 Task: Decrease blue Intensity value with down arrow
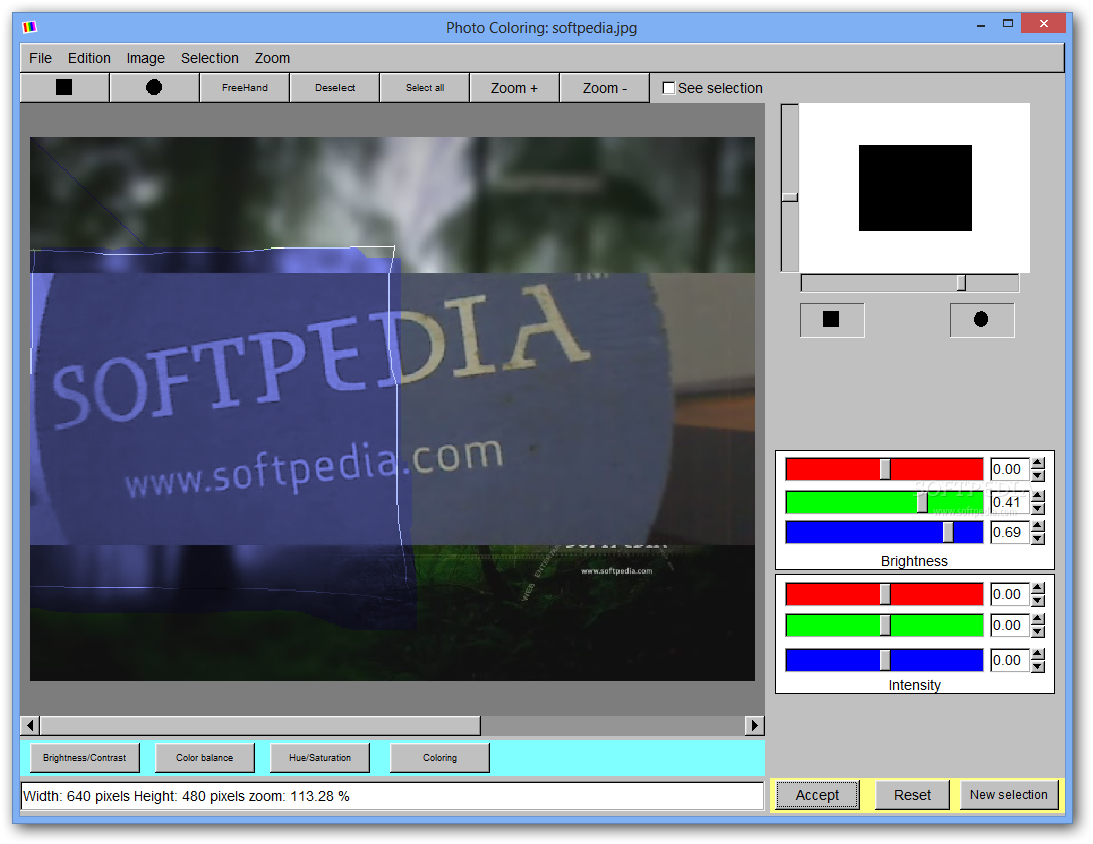click(1038, 666)
